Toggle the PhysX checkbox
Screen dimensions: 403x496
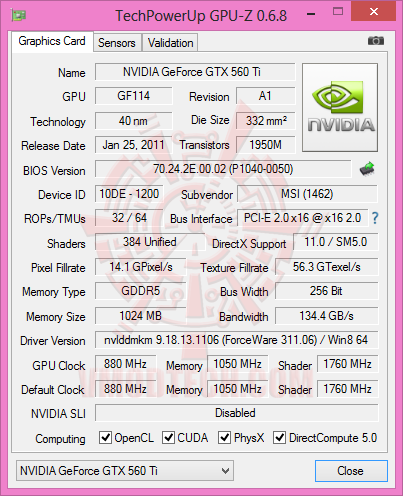pyautogui.click(x=224, y=437)
